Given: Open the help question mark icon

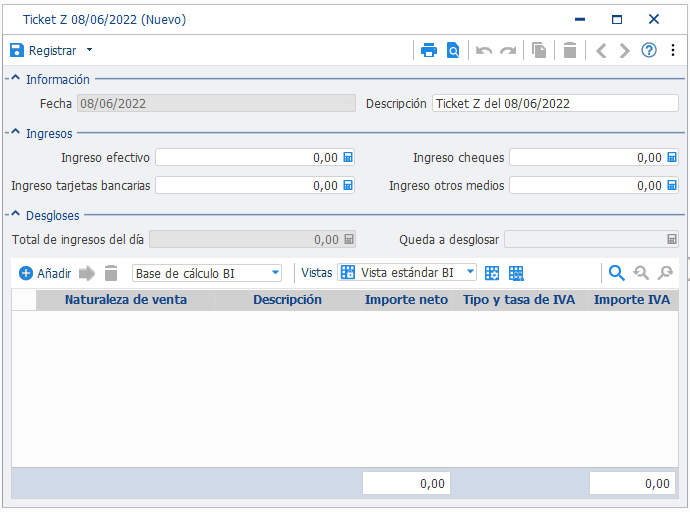Looking at the screenshot, I should (x=649, y=51).
